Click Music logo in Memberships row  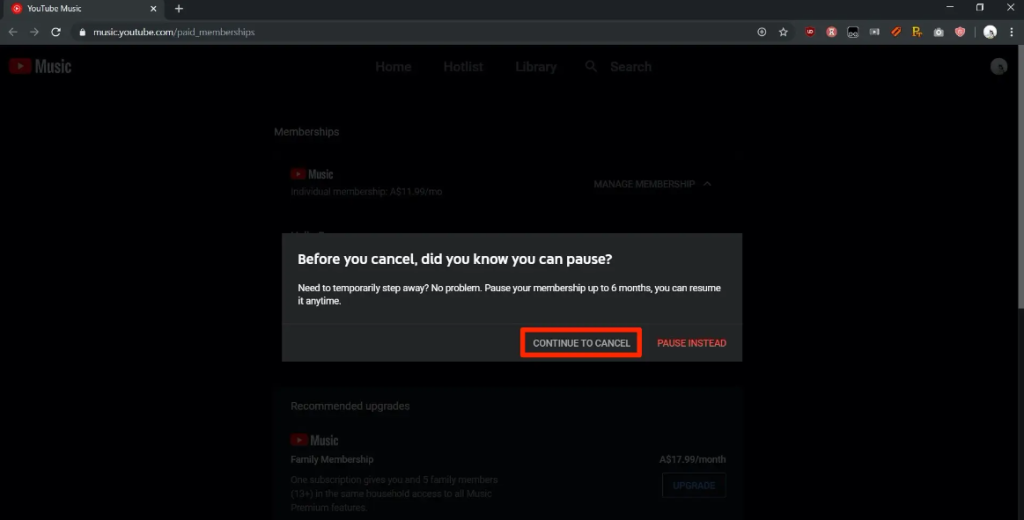[x=312, y=174]
